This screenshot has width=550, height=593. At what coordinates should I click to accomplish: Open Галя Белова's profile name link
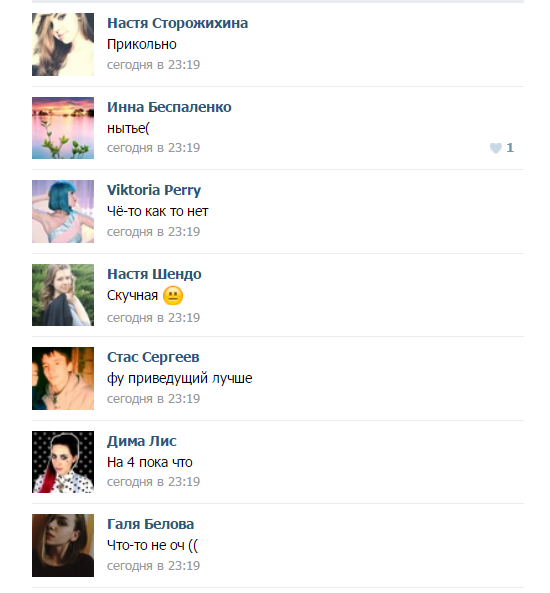point(150,525)
